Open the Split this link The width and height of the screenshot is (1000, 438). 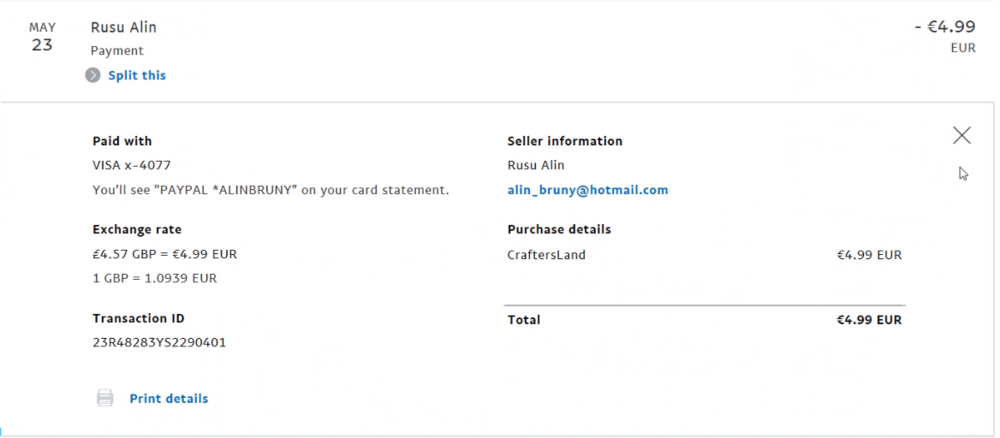(137, 75)
